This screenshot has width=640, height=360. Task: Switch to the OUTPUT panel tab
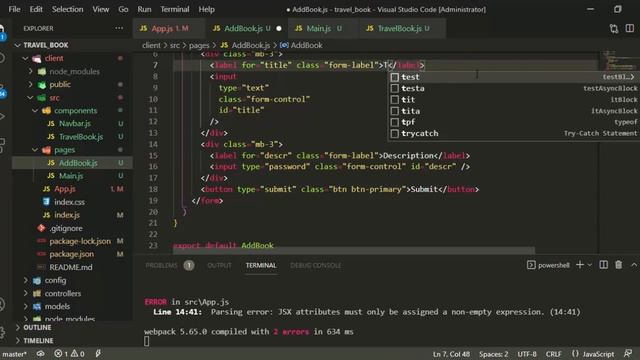[x=219, y=265]
